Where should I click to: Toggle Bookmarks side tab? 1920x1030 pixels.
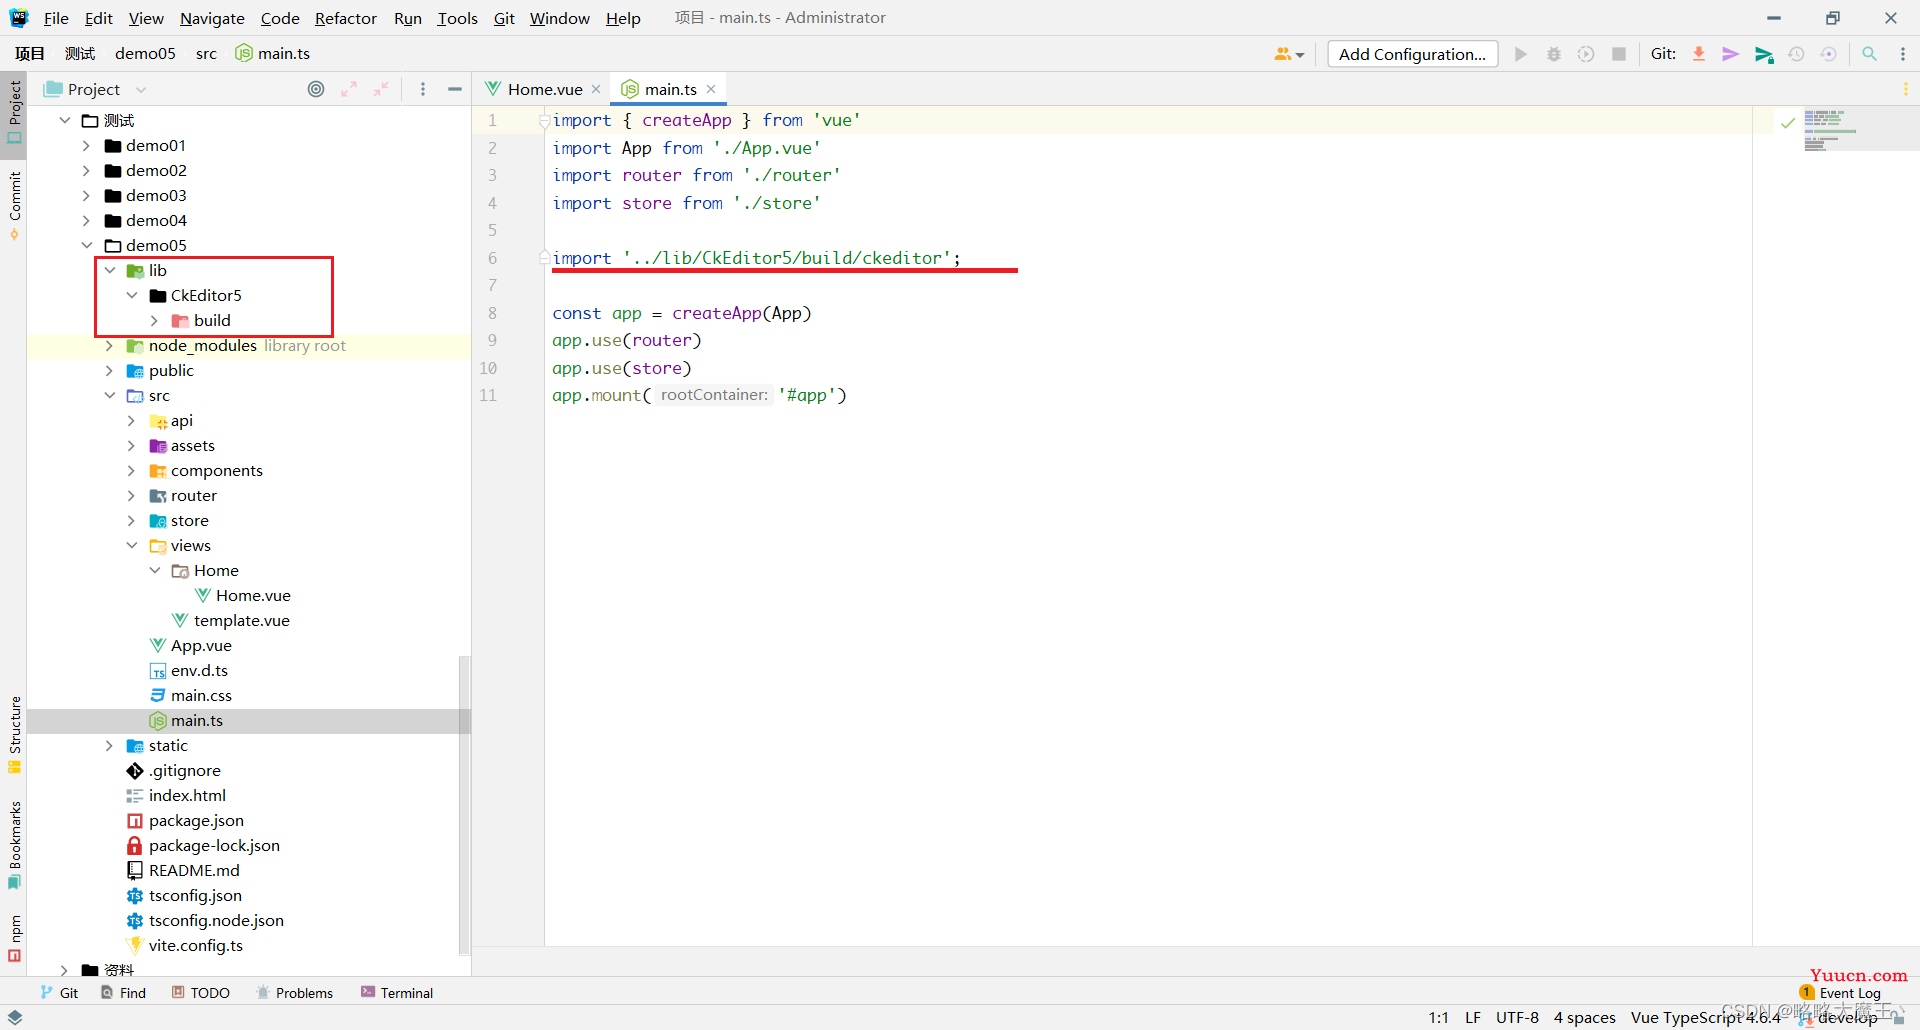[14, 845]
